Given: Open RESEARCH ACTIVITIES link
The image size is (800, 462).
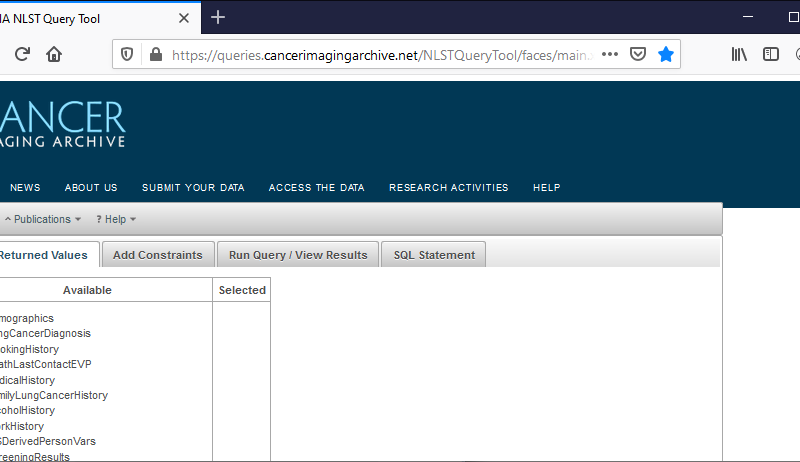Looking at the screenshot, I should 448,188.
